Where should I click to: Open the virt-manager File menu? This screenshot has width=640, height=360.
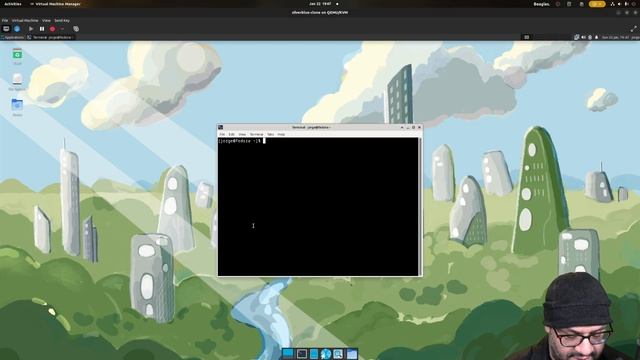tap(5, 20)
